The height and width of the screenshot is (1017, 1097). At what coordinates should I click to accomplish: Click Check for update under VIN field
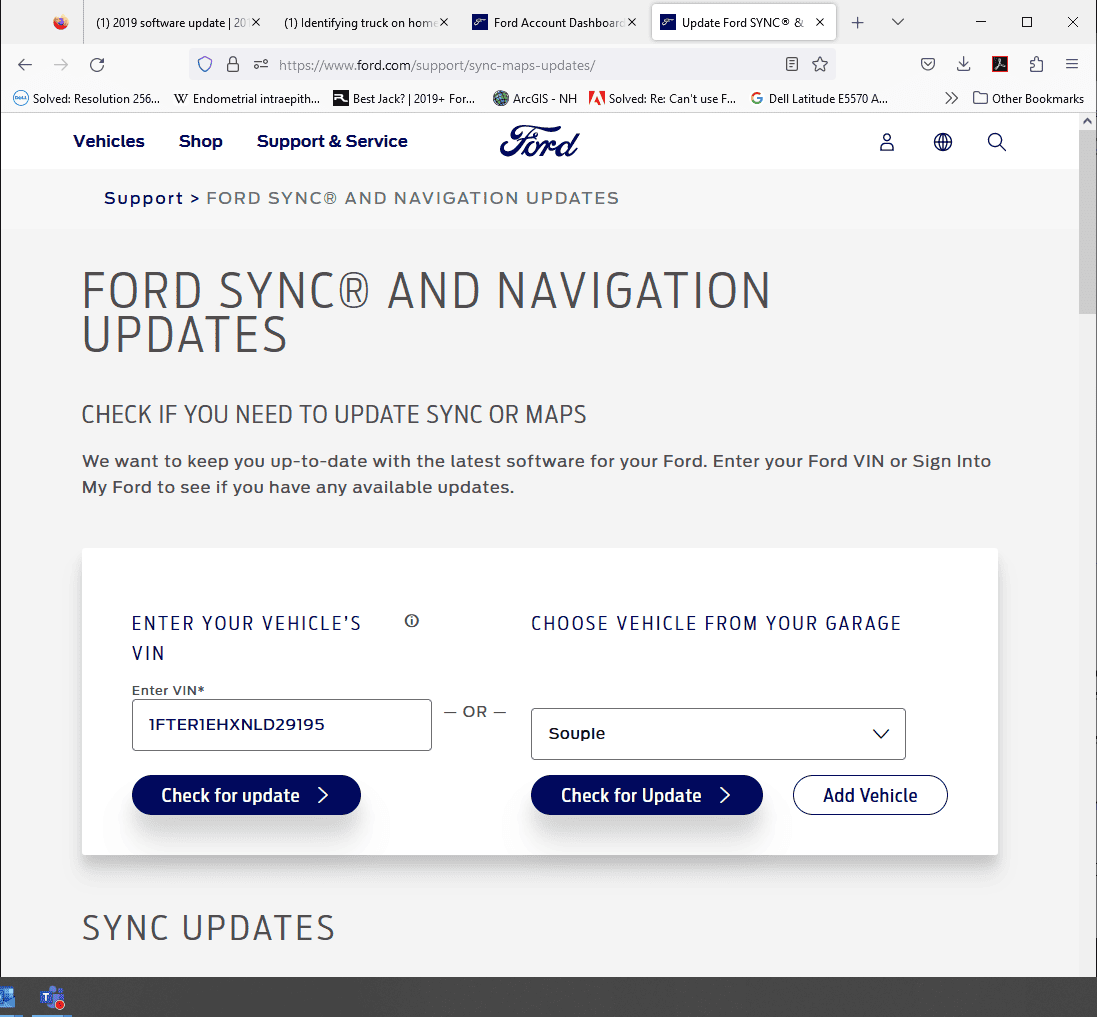tap(246, 795)
